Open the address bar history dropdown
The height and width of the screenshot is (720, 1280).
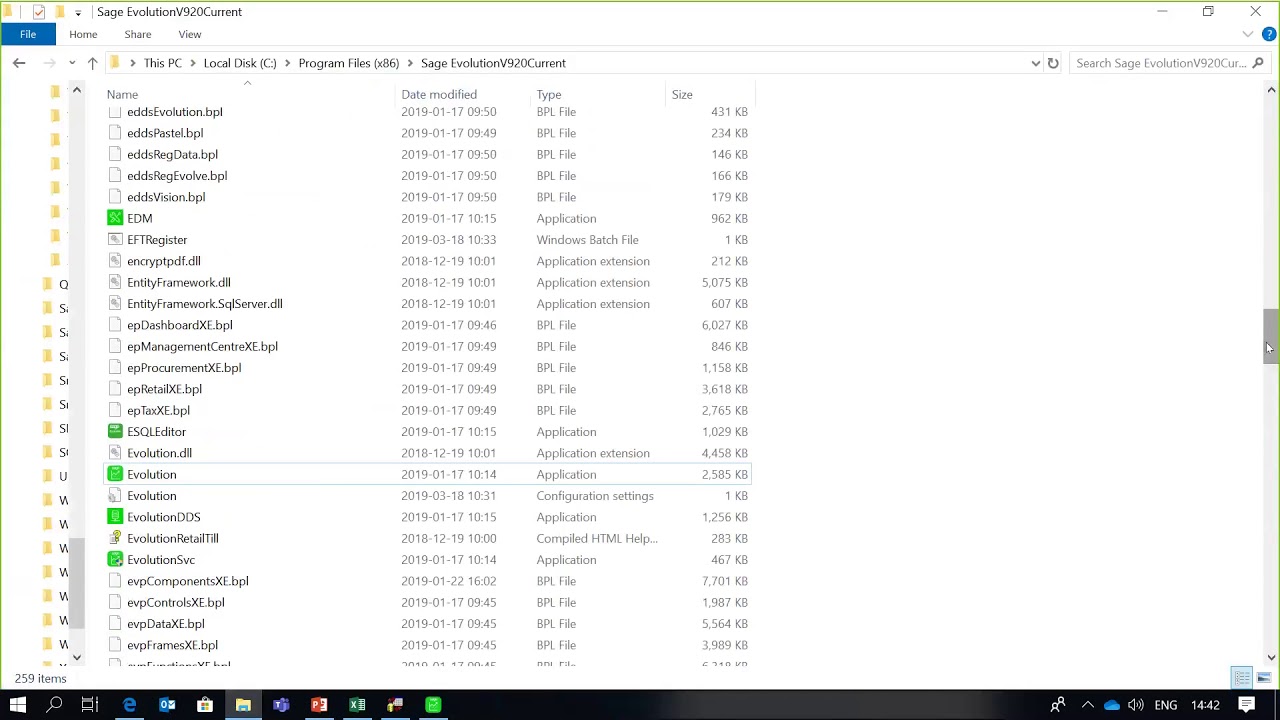(1035, 63)
